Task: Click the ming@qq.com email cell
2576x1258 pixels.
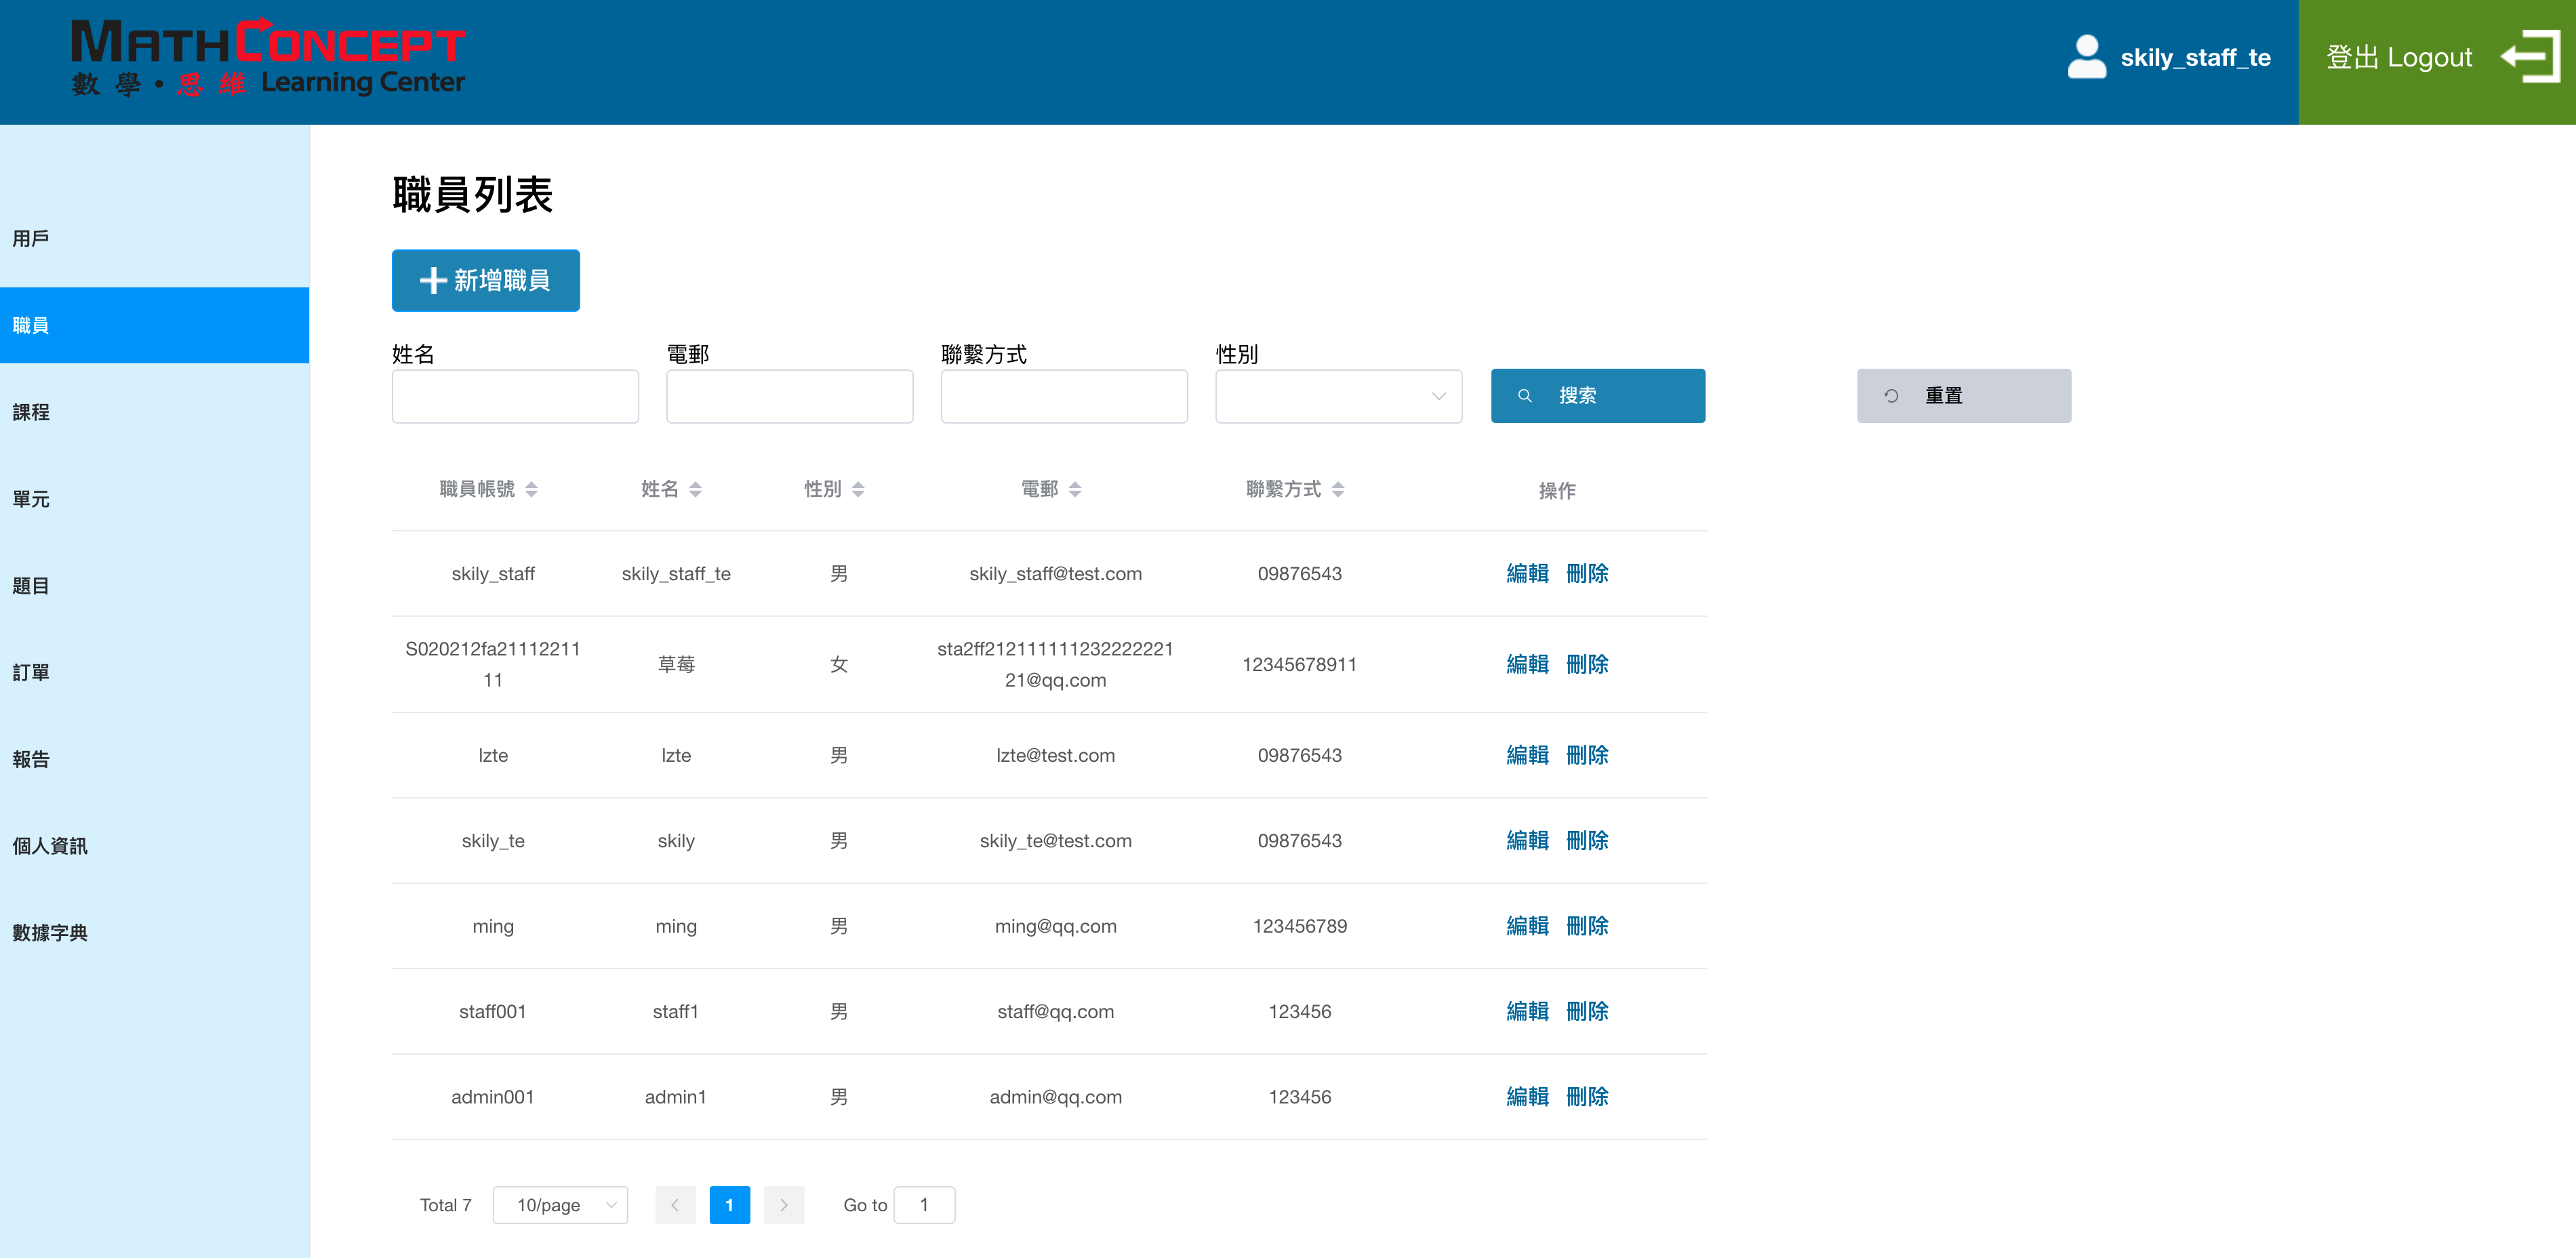Action: click(x=1055, y=926)
